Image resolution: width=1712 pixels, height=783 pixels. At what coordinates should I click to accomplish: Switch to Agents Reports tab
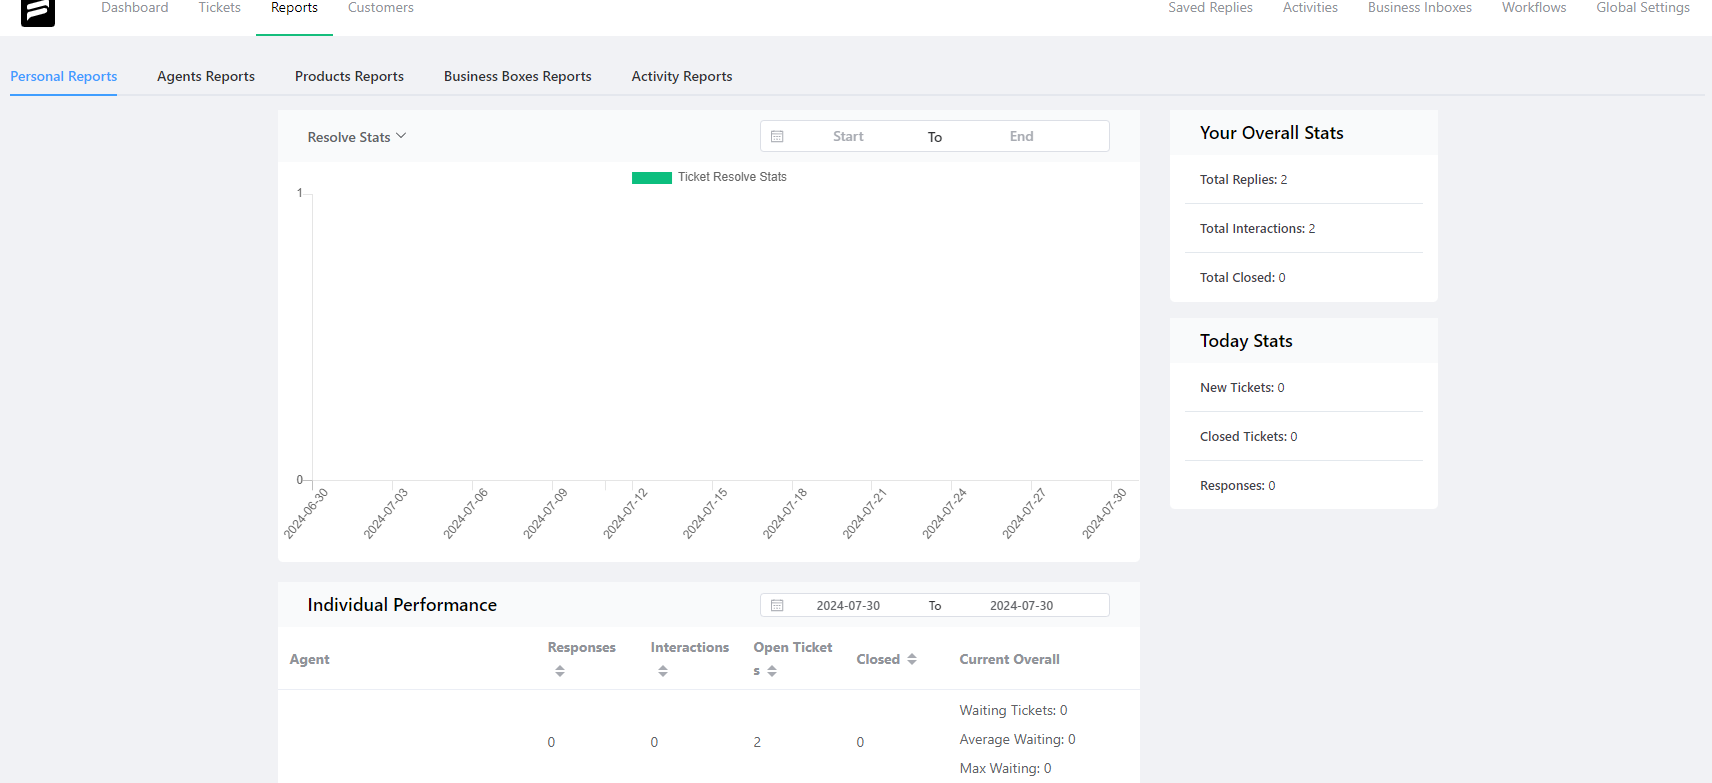(x=206, y=76)
